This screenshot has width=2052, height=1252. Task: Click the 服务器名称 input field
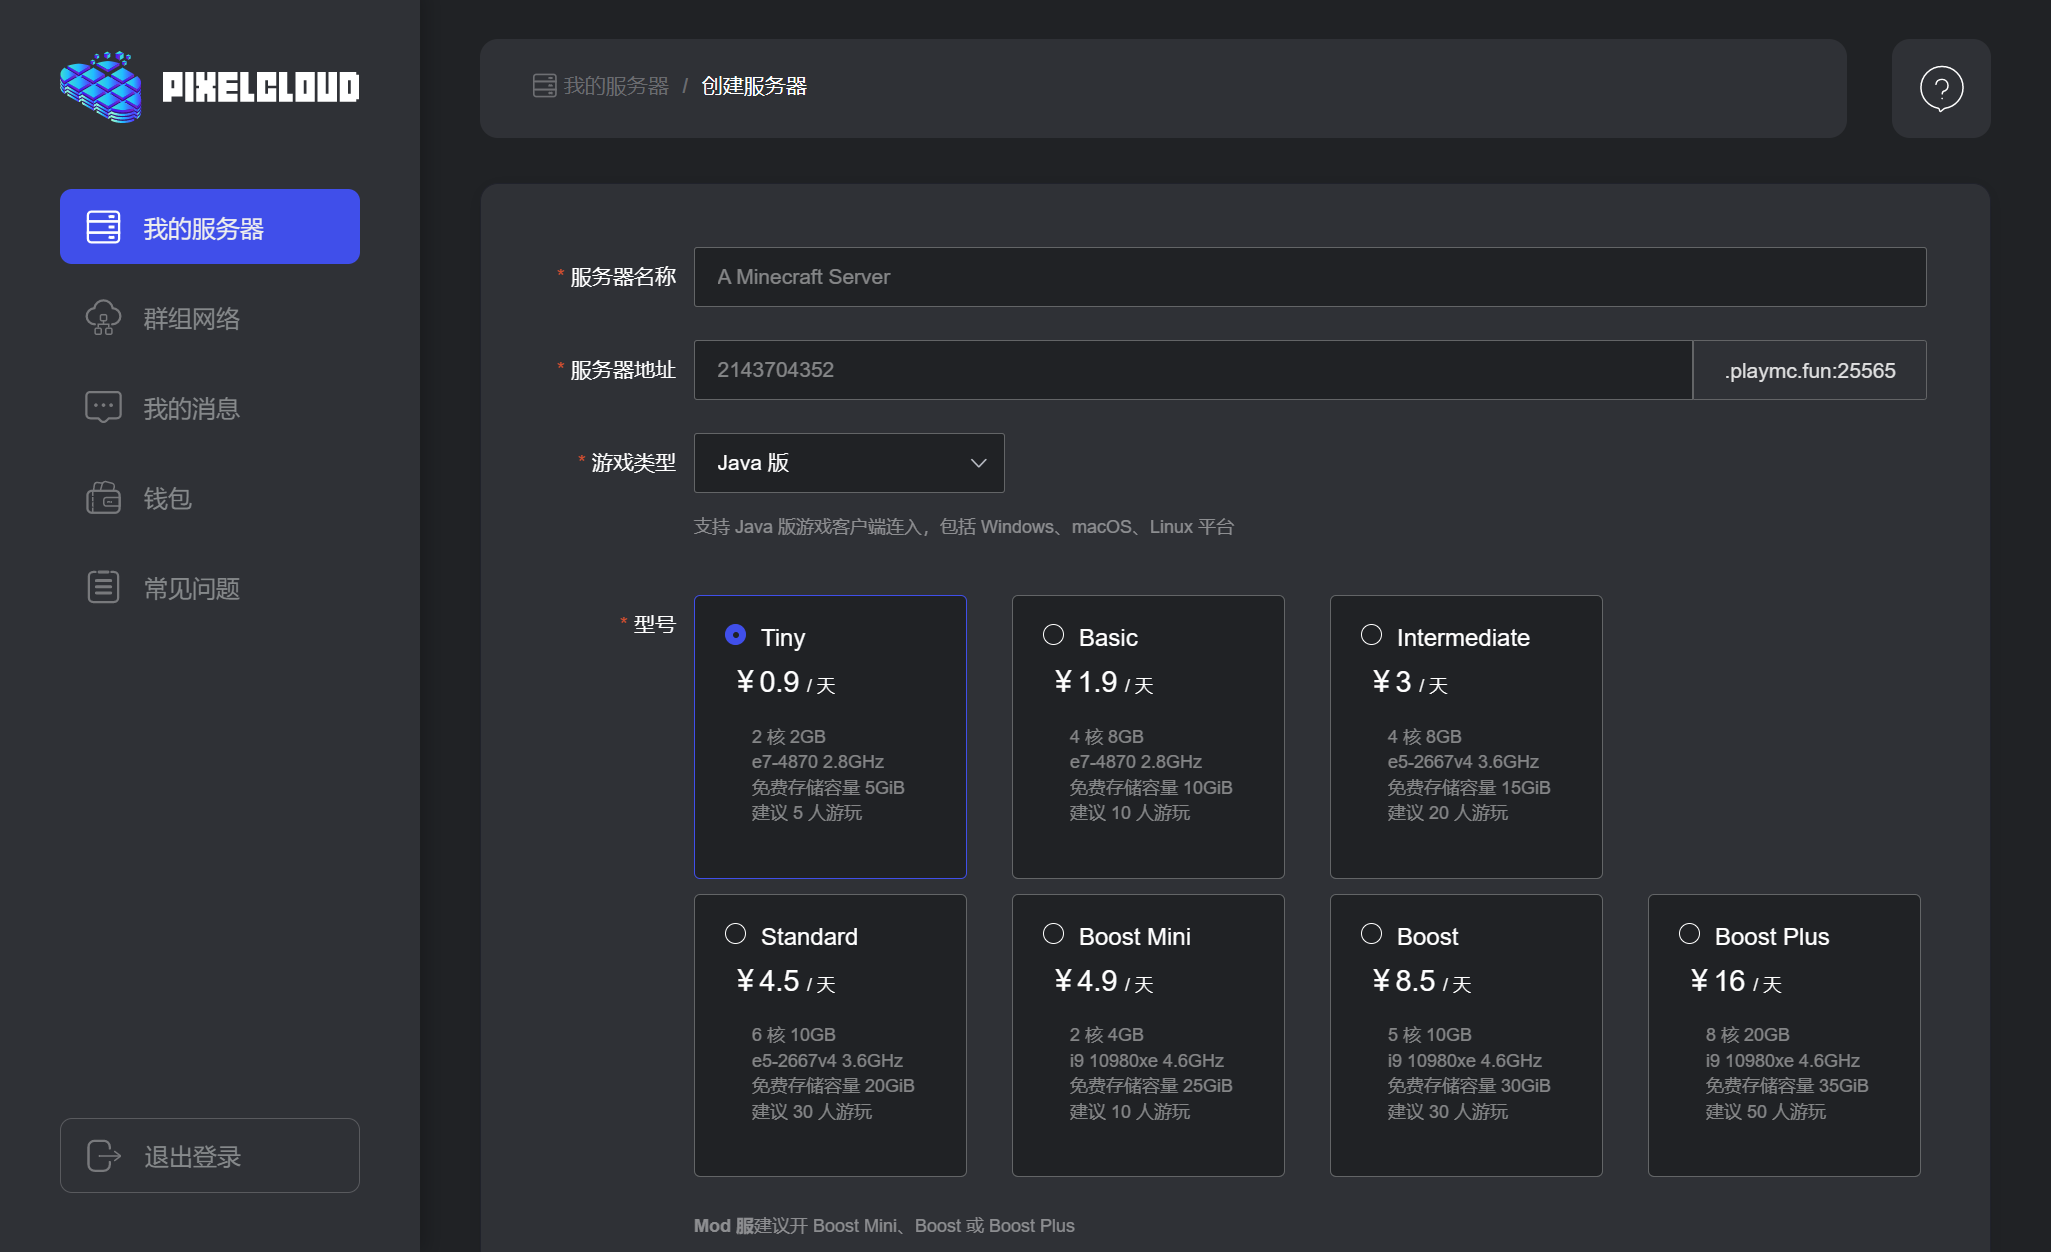click(x=1309, y=277)
